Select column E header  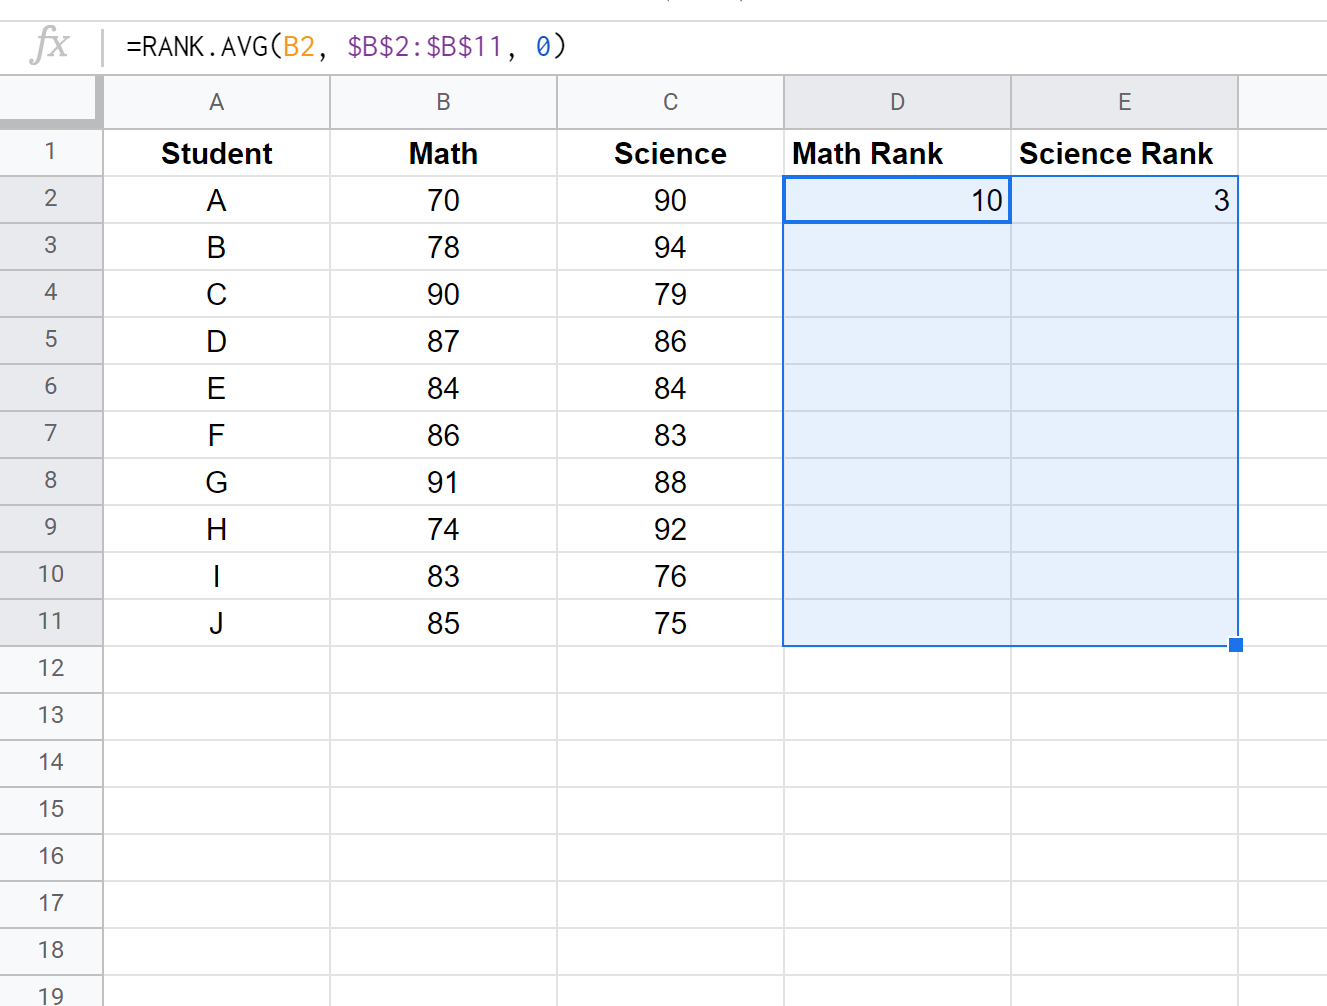coord(1124,102)
